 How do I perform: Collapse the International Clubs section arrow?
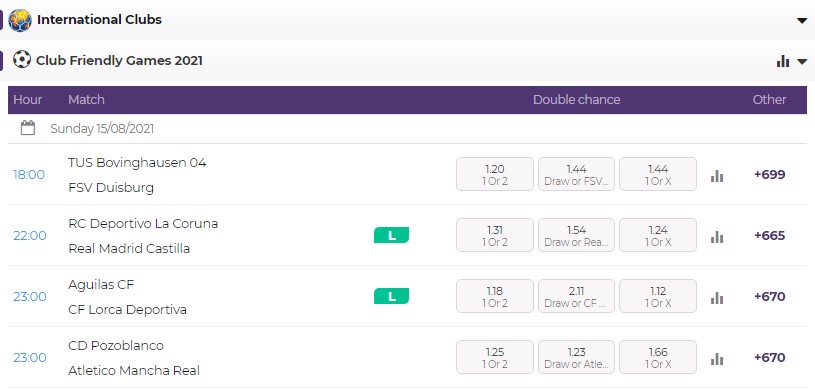click(x=801, y=20)
